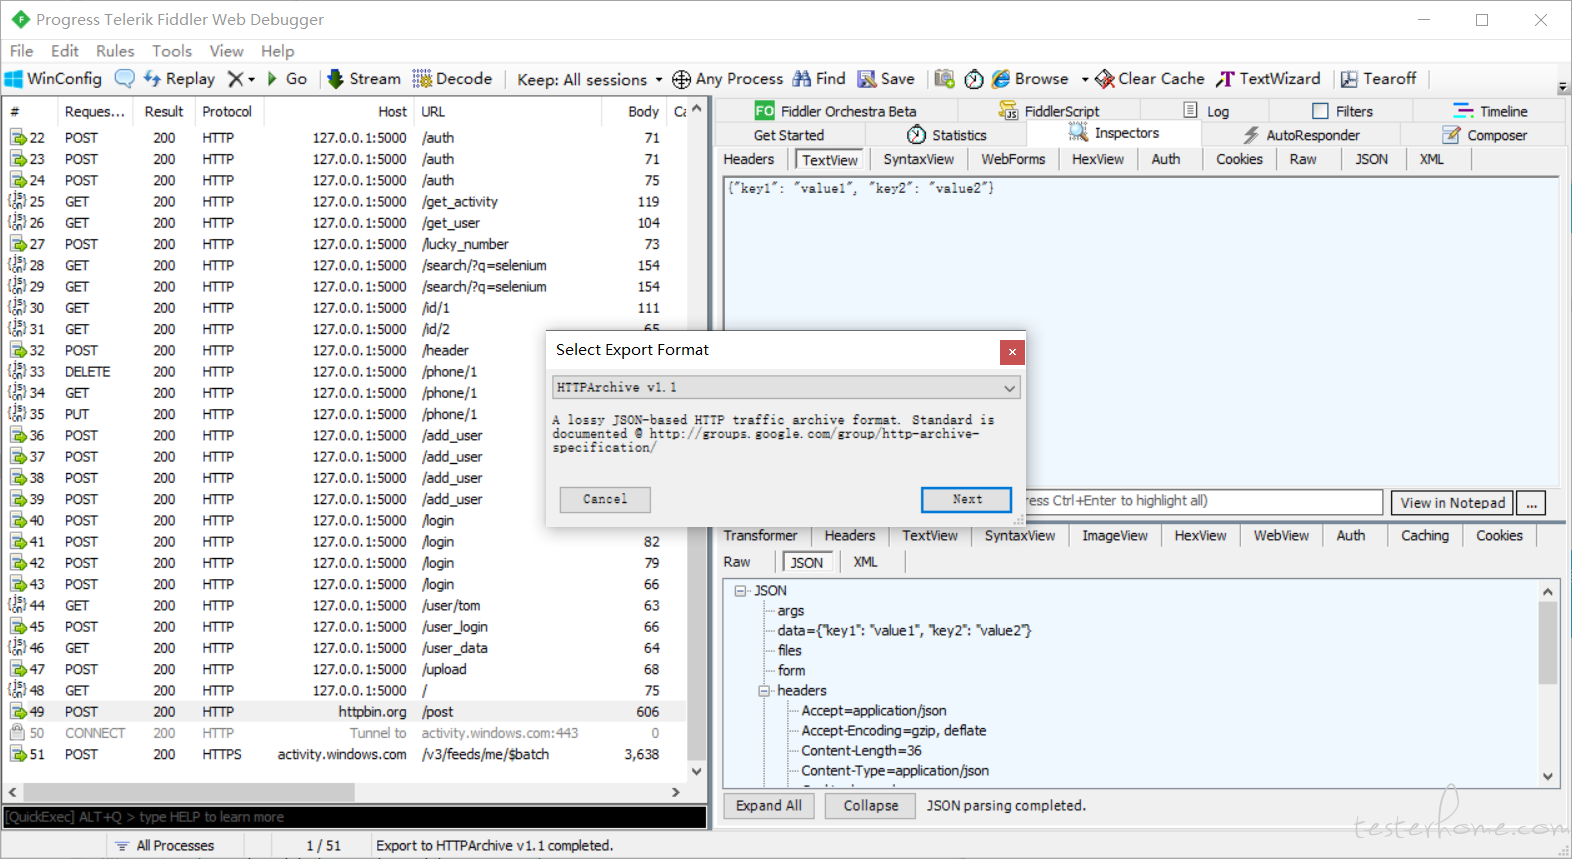
Task: Open the Rules menu
Action: coord(115,51)
